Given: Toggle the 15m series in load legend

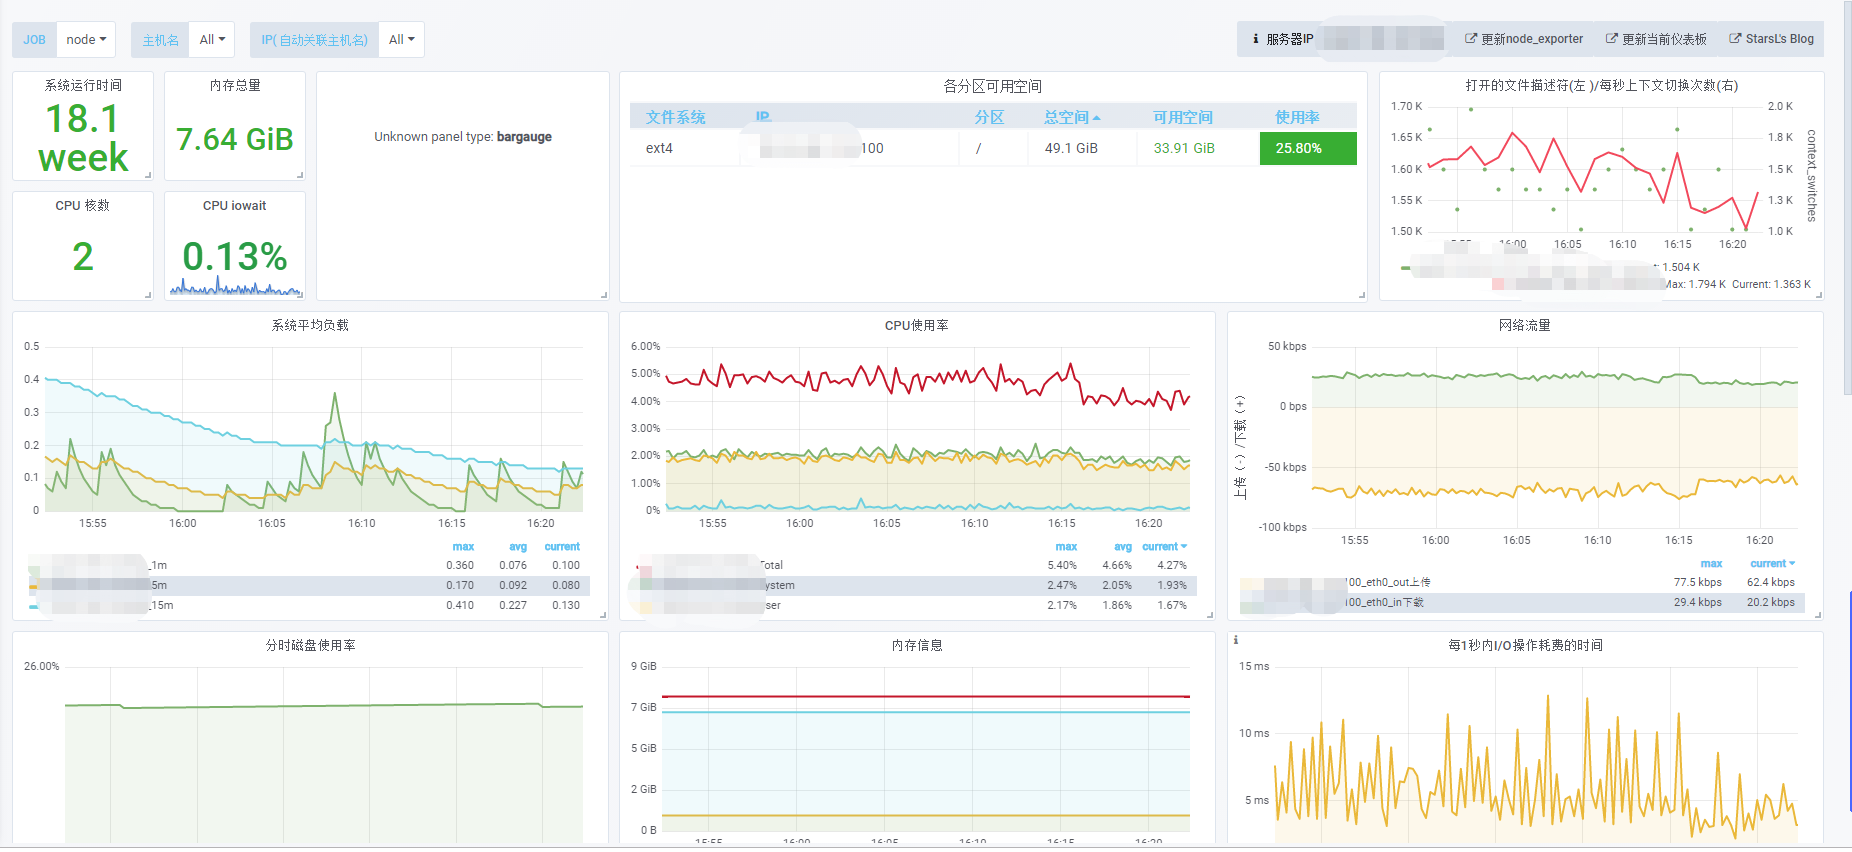Looking at the screenshot, I should (x=161, y=605).
